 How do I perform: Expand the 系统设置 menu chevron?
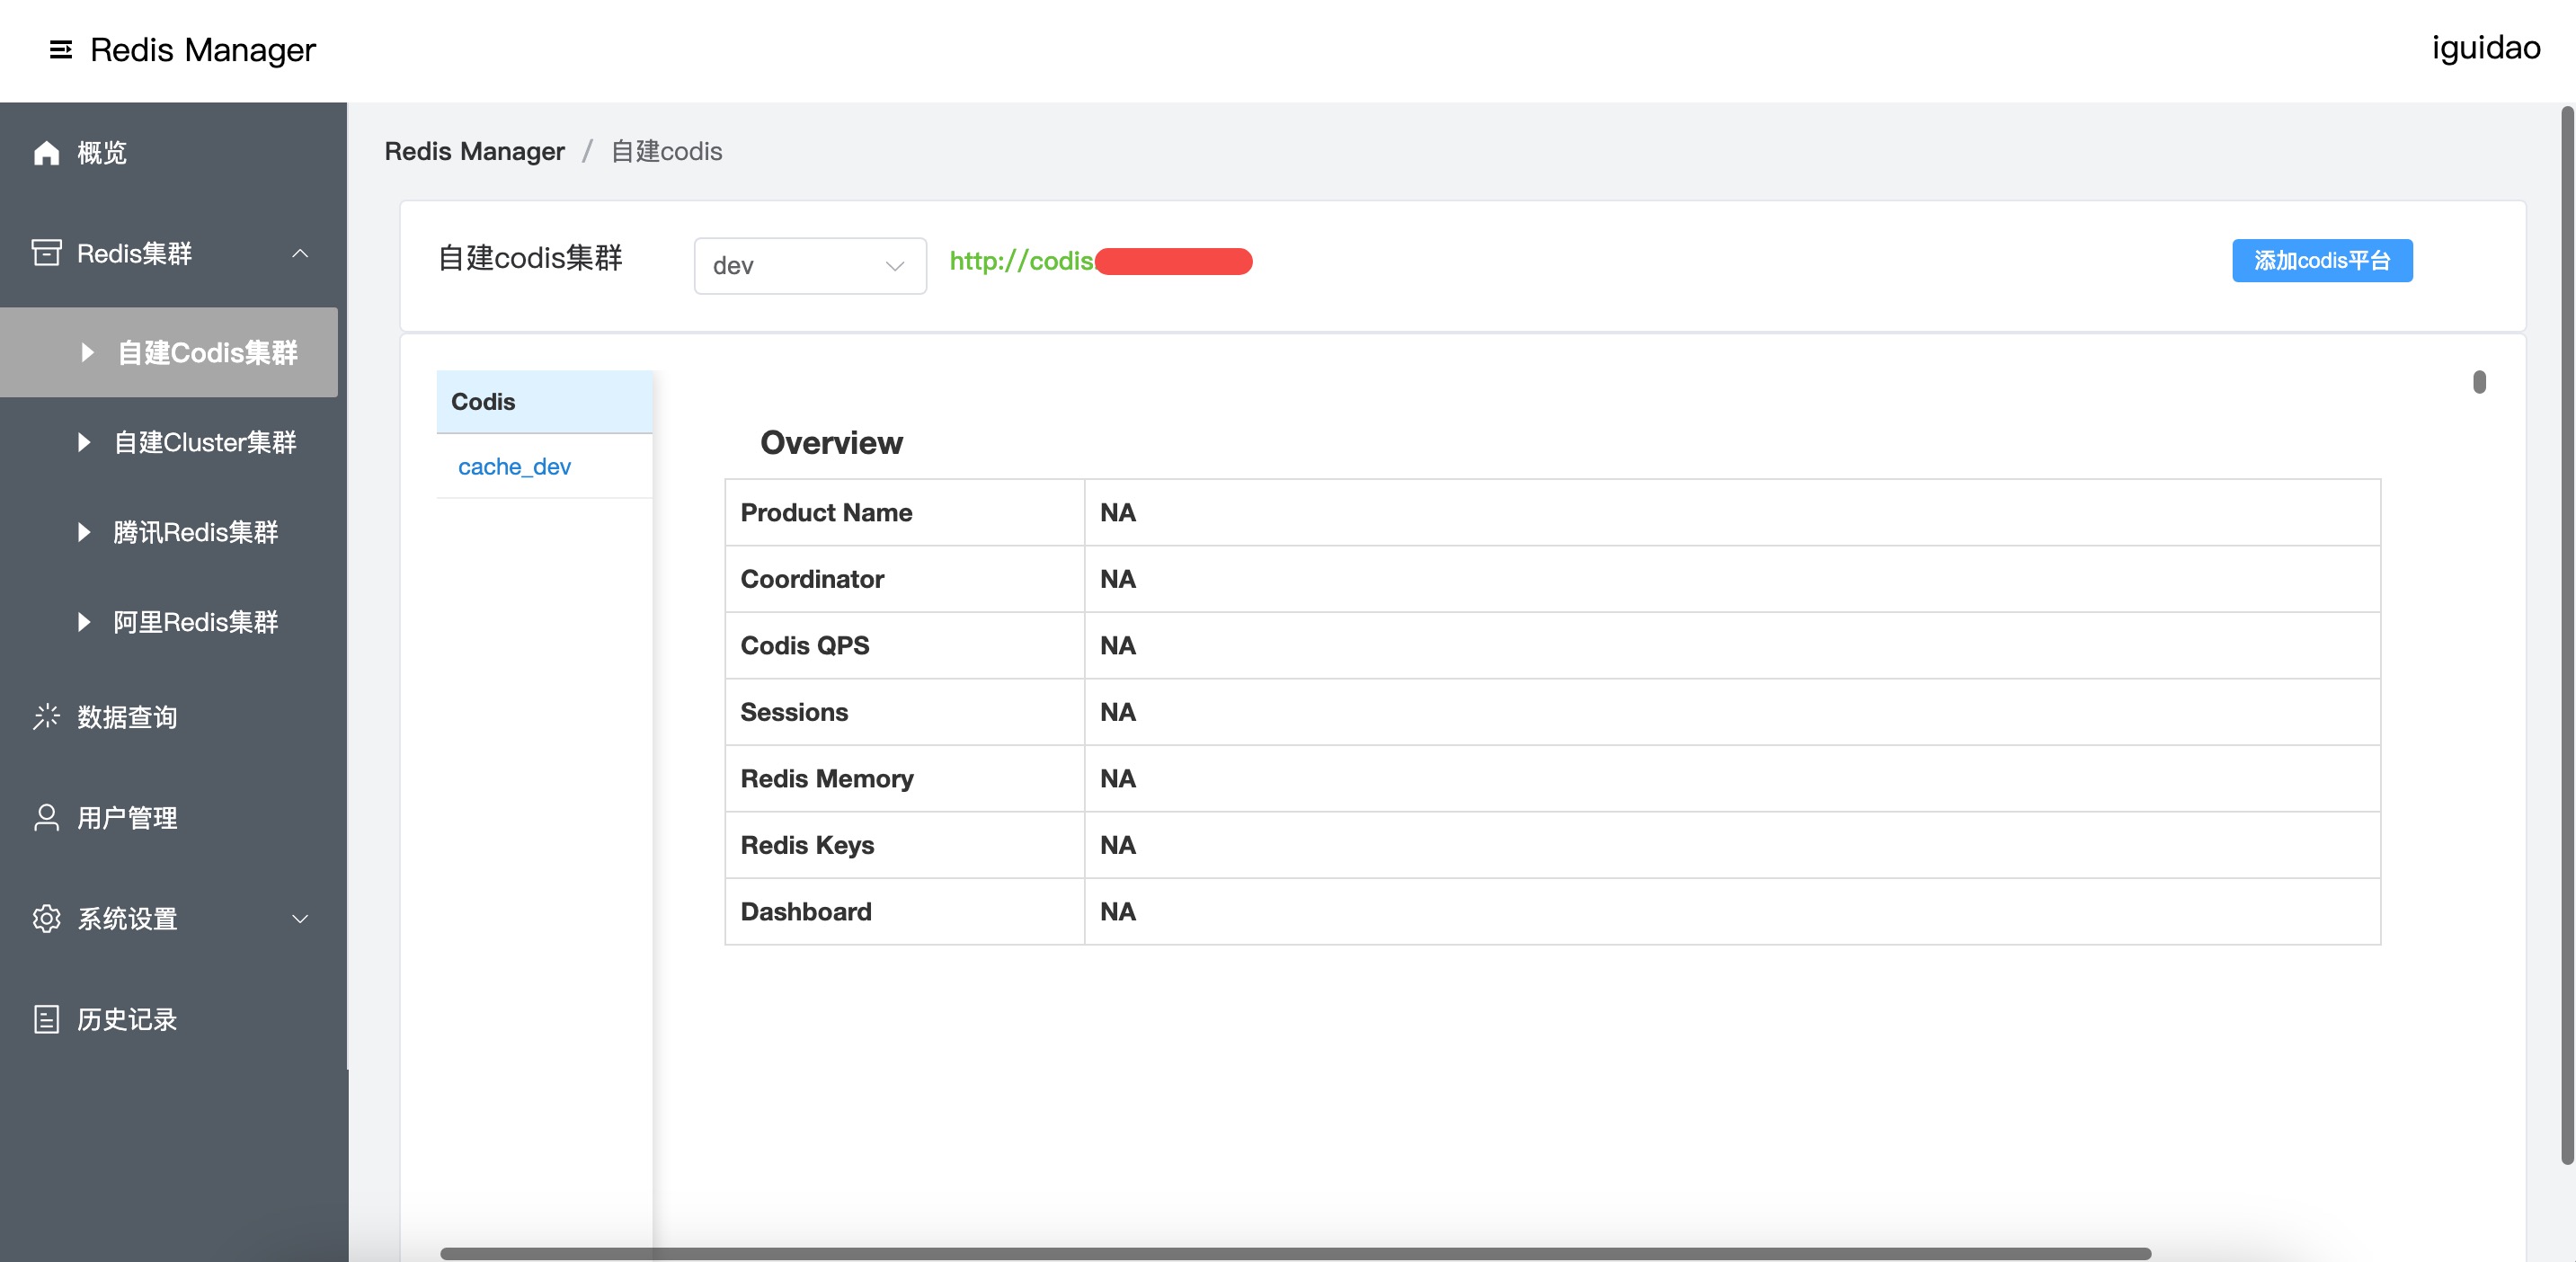point(300,919)
